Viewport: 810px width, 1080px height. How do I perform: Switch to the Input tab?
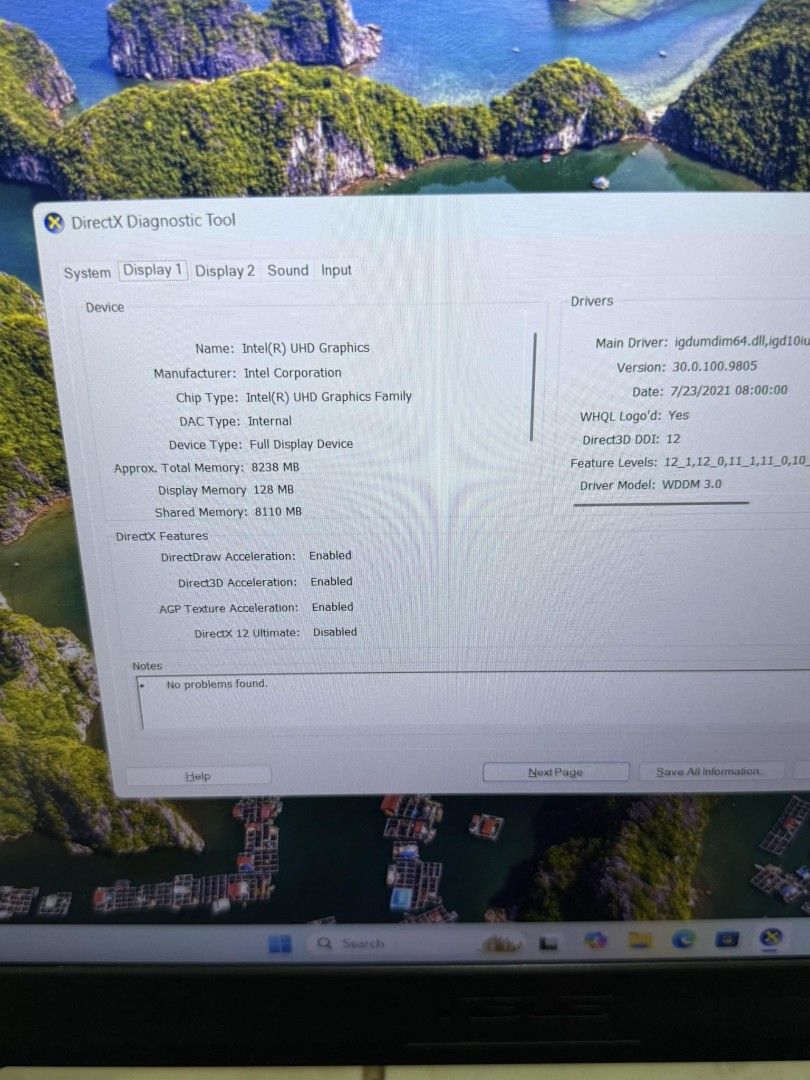pyautogui.click(x=336, y=270)
